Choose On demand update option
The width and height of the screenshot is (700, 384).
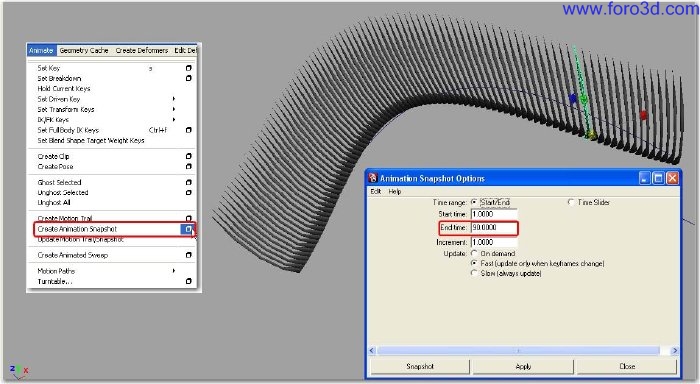[474, 253]
